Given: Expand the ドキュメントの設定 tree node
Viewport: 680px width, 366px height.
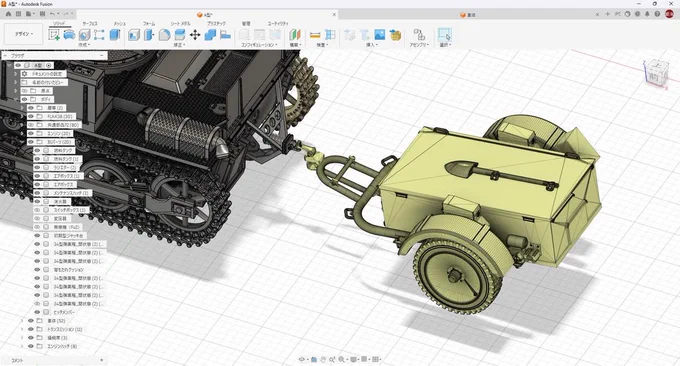Looking at the screenshot, I should pos(16,74).
